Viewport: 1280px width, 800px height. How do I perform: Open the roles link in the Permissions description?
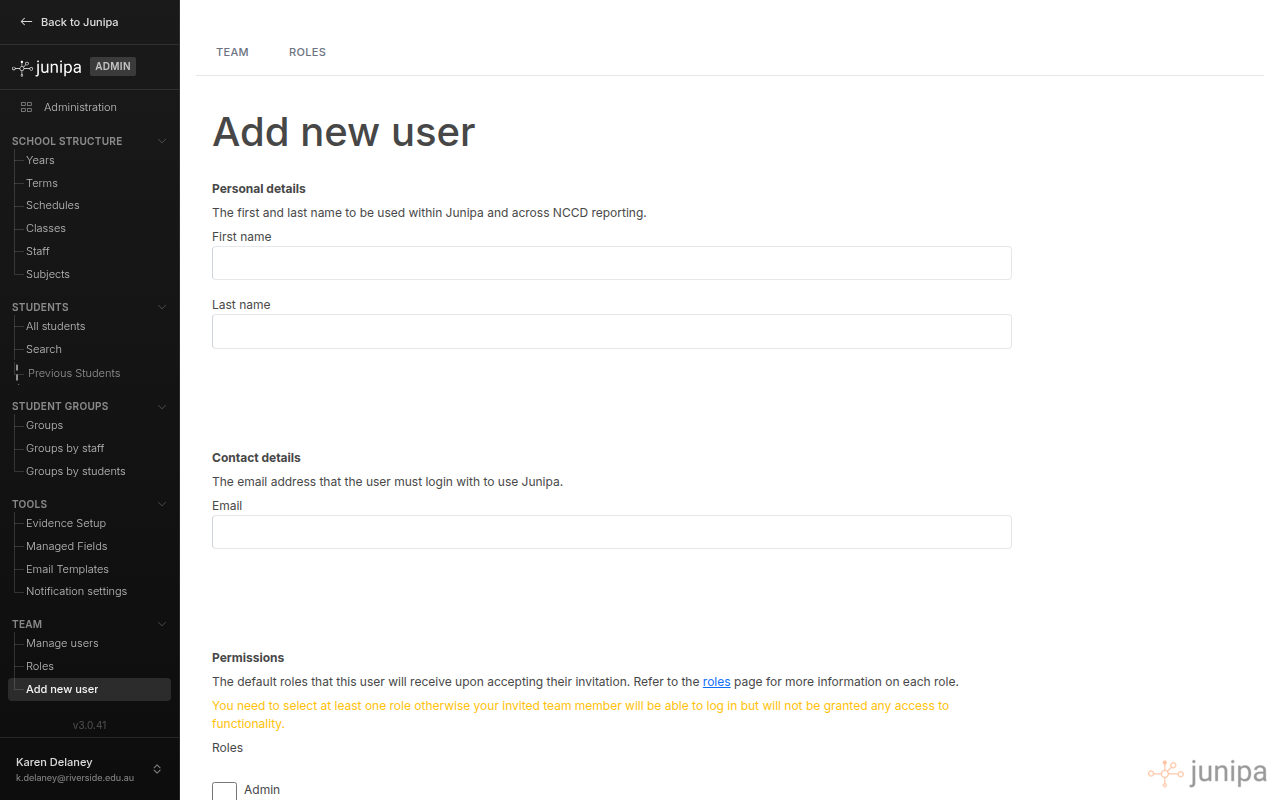716,681
